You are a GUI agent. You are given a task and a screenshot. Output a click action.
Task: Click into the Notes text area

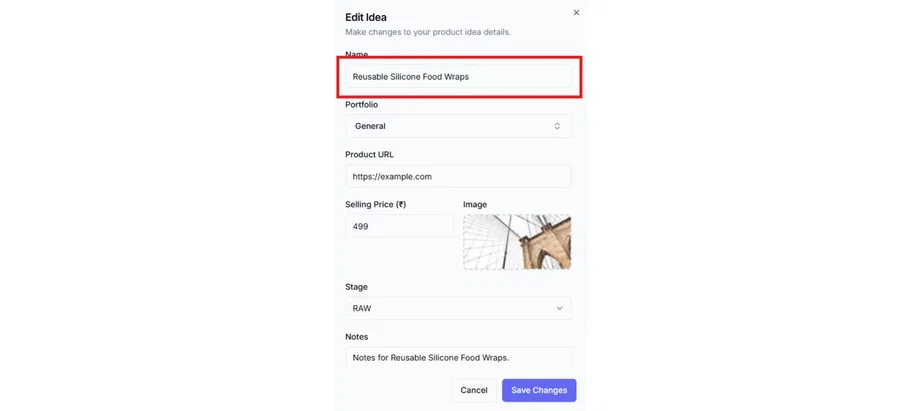click(x=458, y=358)
